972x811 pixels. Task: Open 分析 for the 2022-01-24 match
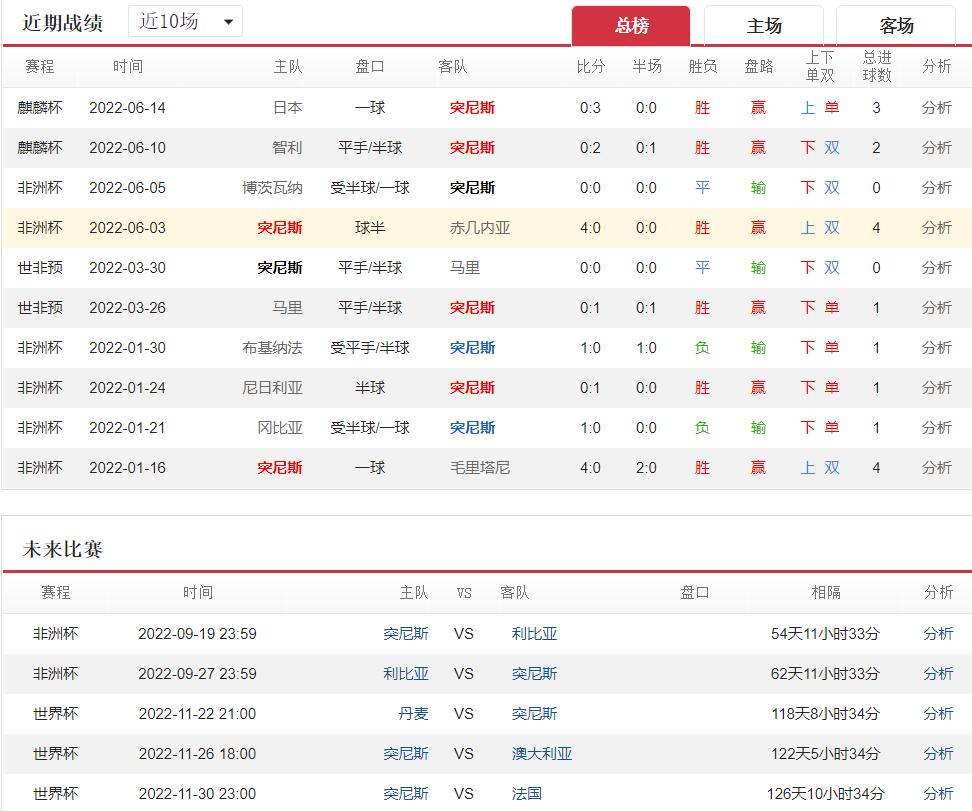(x=936, y=388)
